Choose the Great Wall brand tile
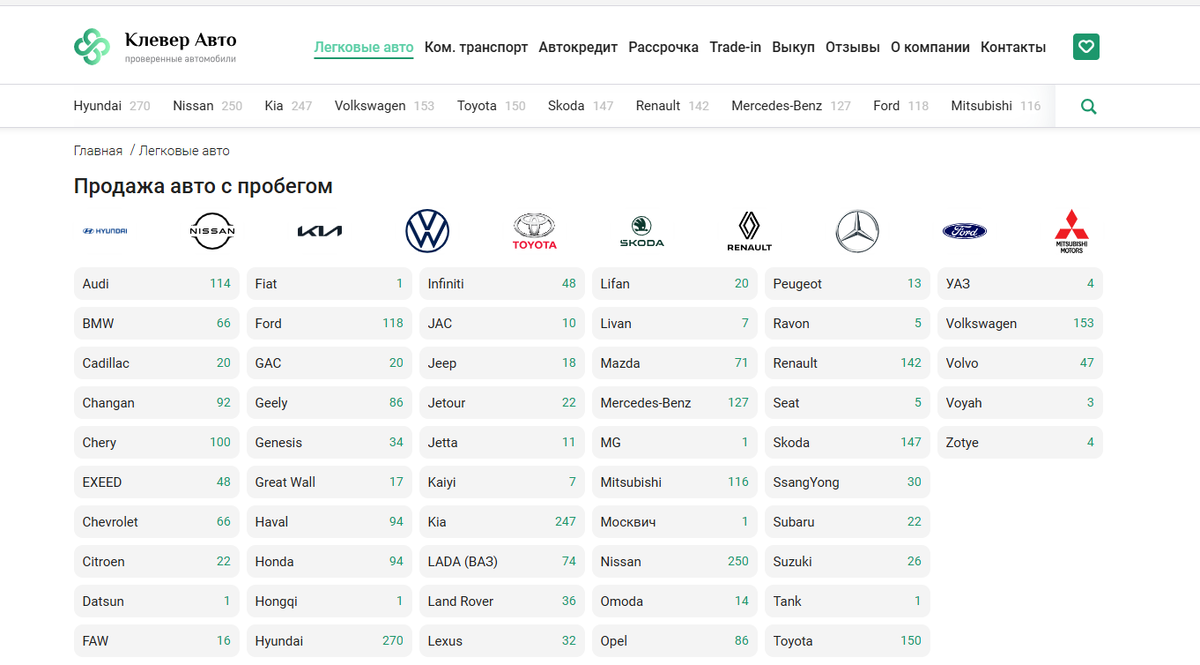The width and height of the screenshot is (1200, 665). [329, 482]
